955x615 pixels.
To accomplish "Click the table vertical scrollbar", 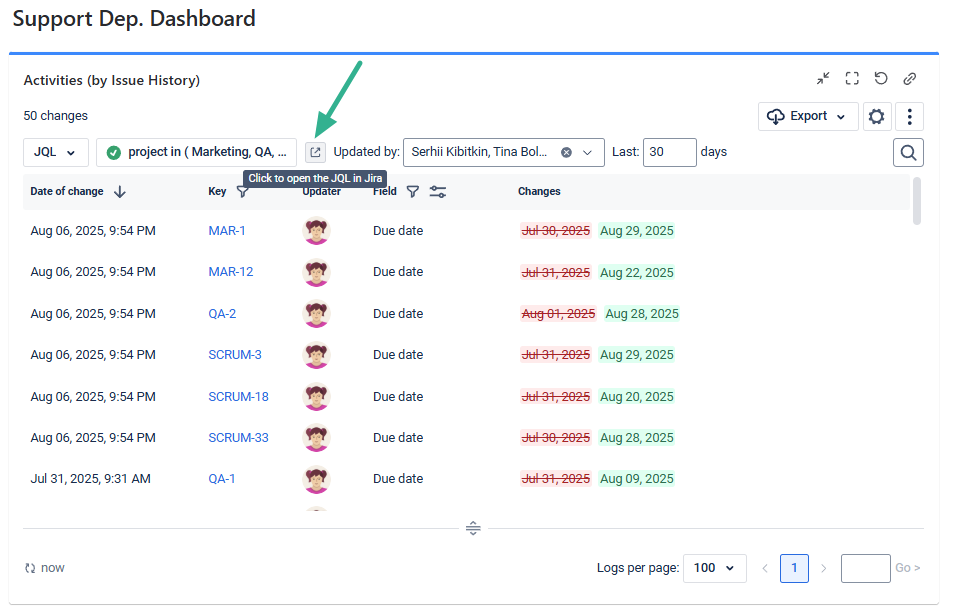I will [x=917, y=201].
